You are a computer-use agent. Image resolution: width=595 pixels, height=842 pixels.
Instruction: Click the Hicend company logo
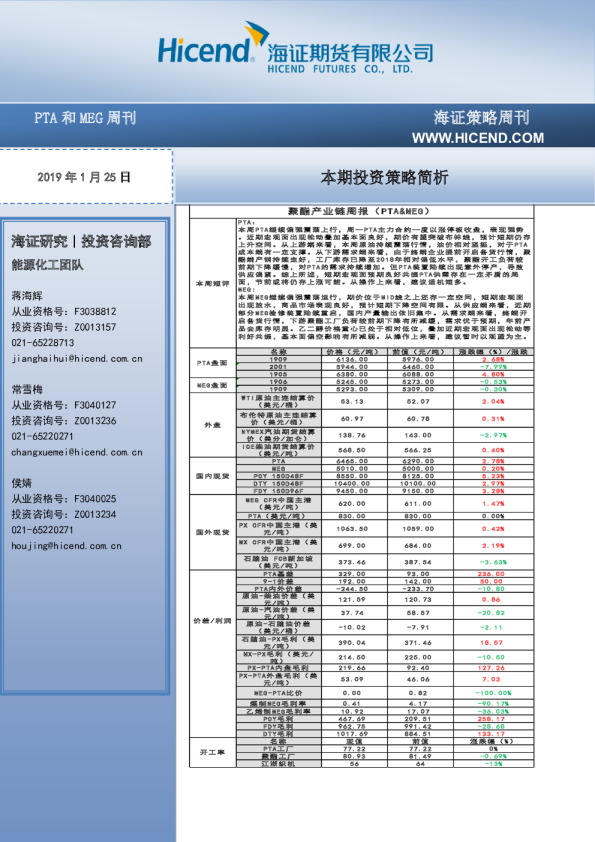tap(212, 43)
